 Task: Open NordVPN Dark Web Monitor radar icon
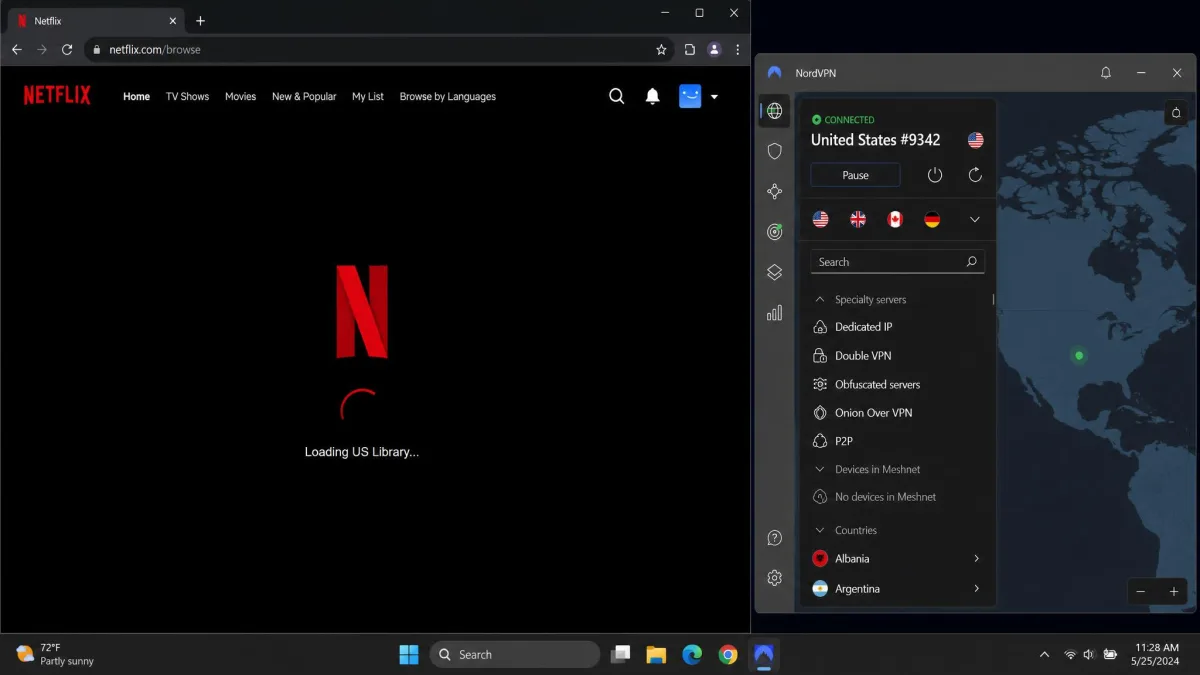774,232
